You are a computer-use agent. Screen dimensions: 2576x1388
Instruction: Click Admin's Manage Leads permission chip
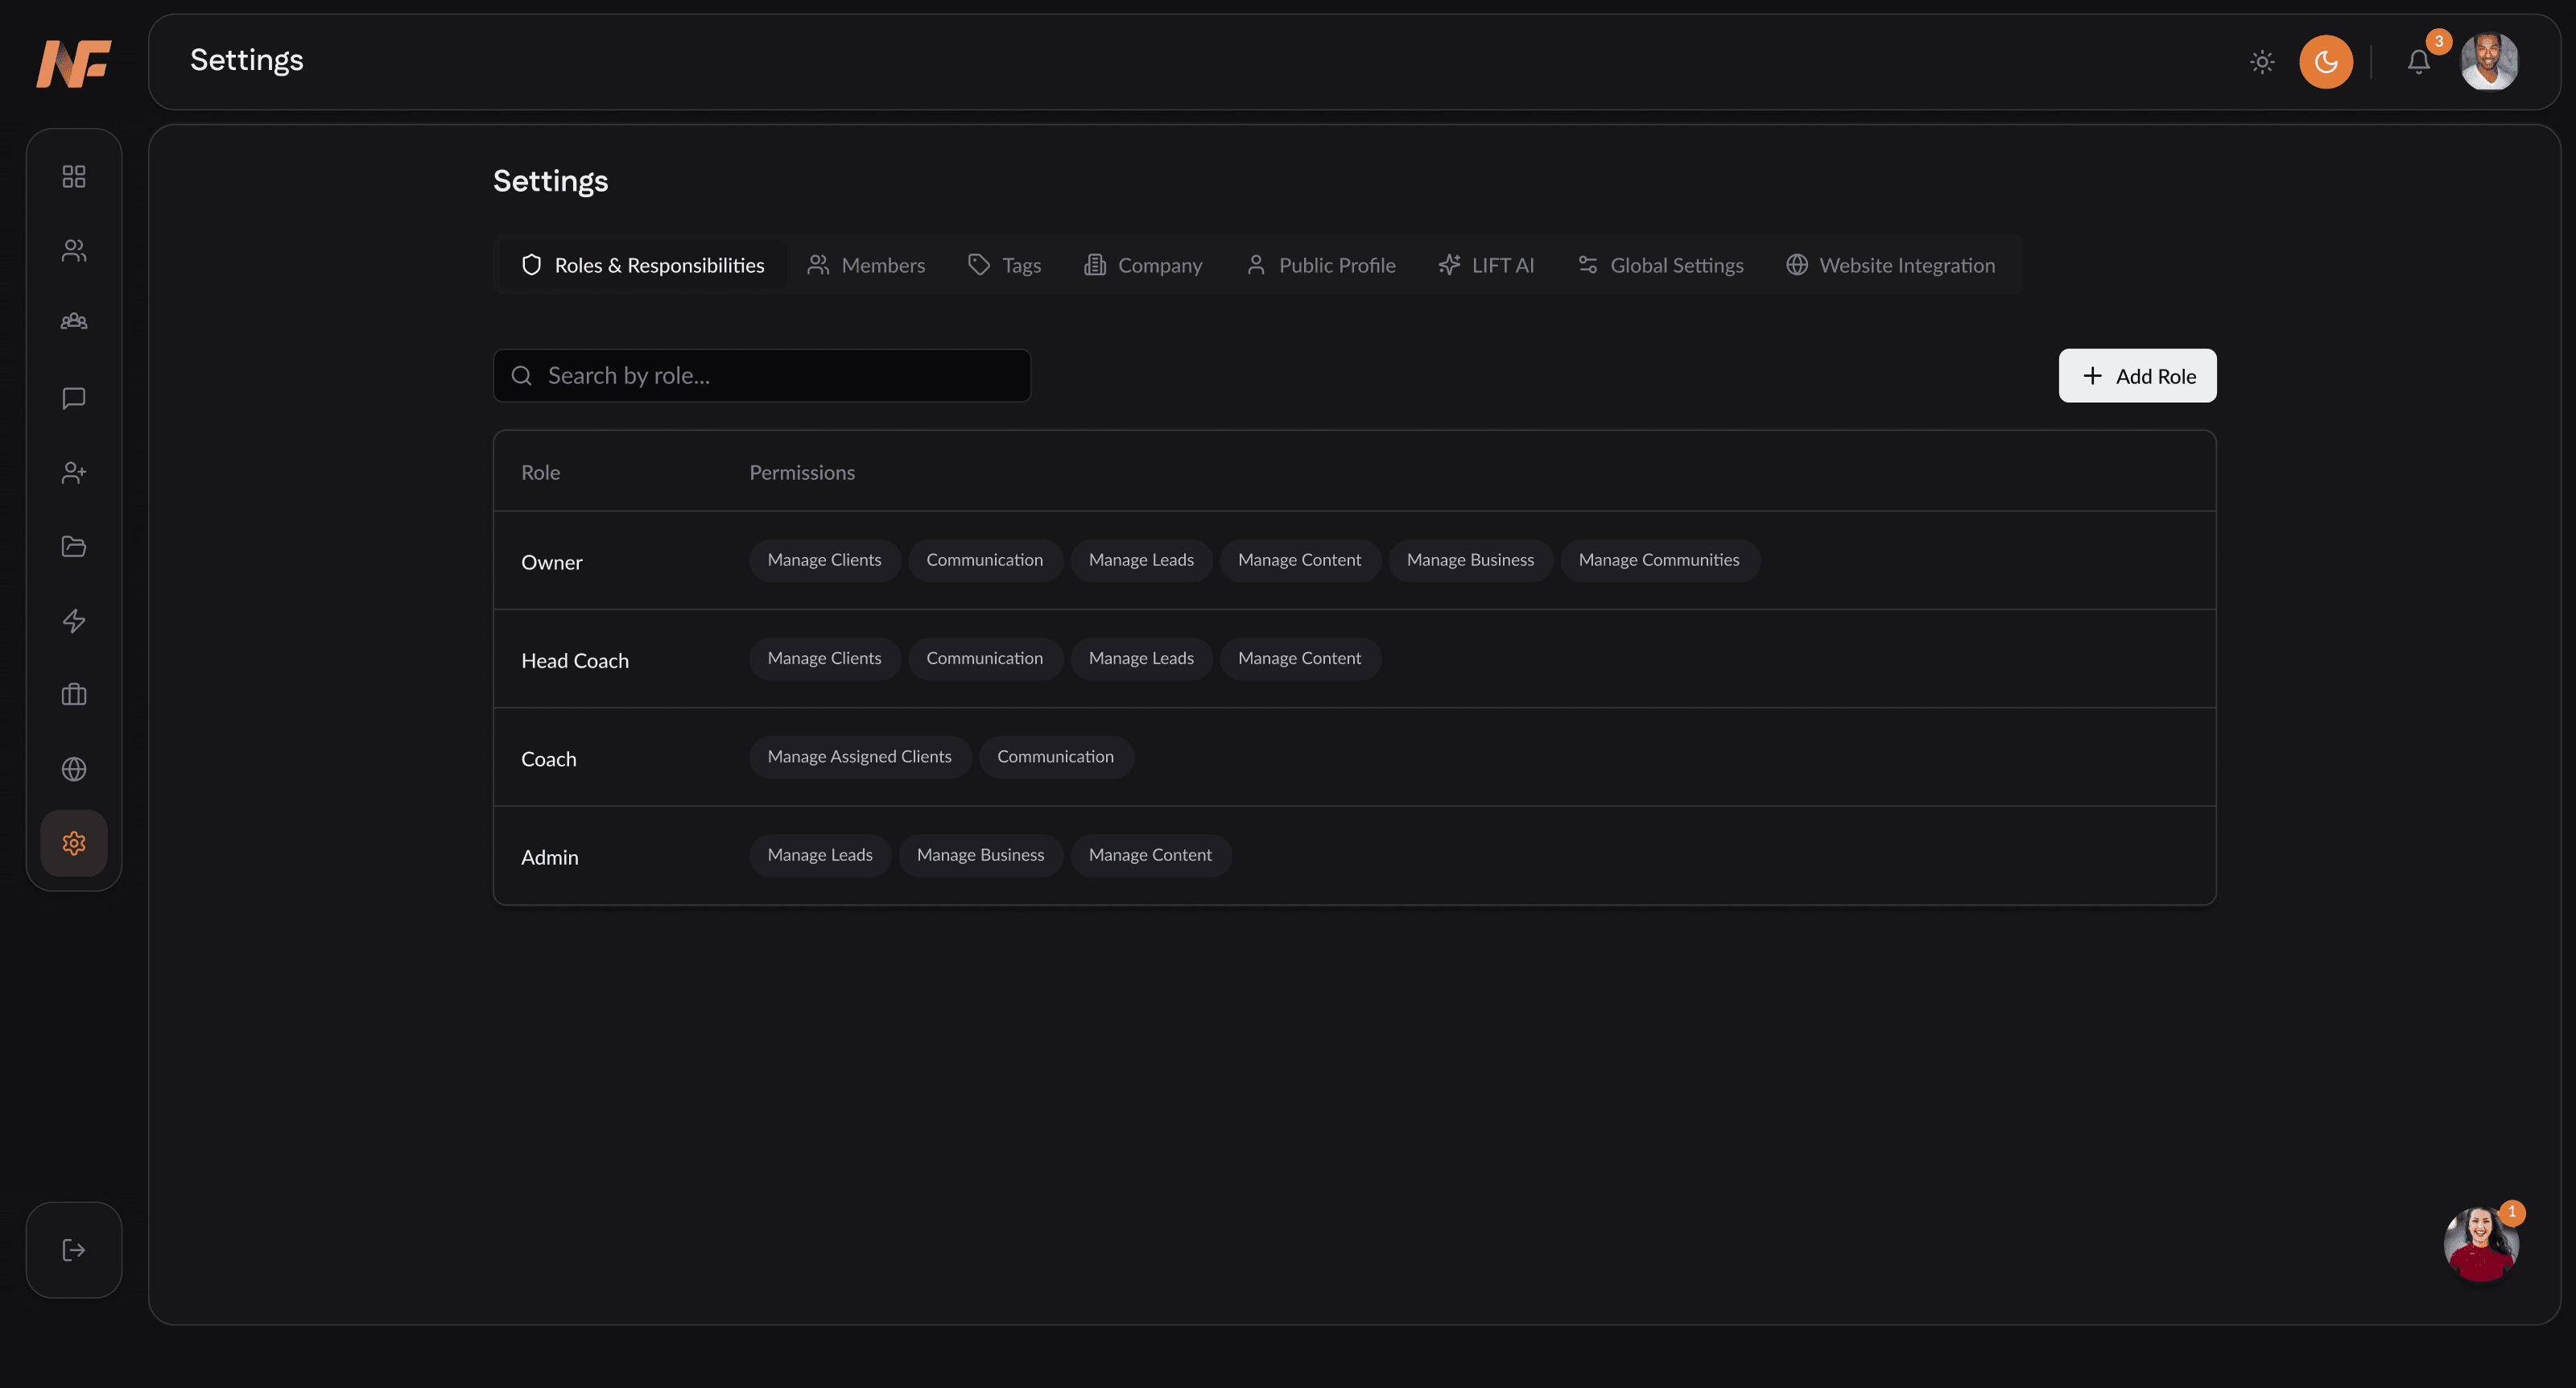[820, 855]
